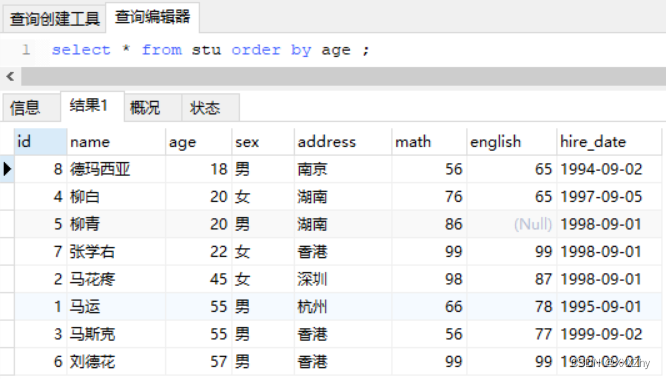Click id cell 7 in 张学右 row
The image size is (666, 379).
point(40,252)
